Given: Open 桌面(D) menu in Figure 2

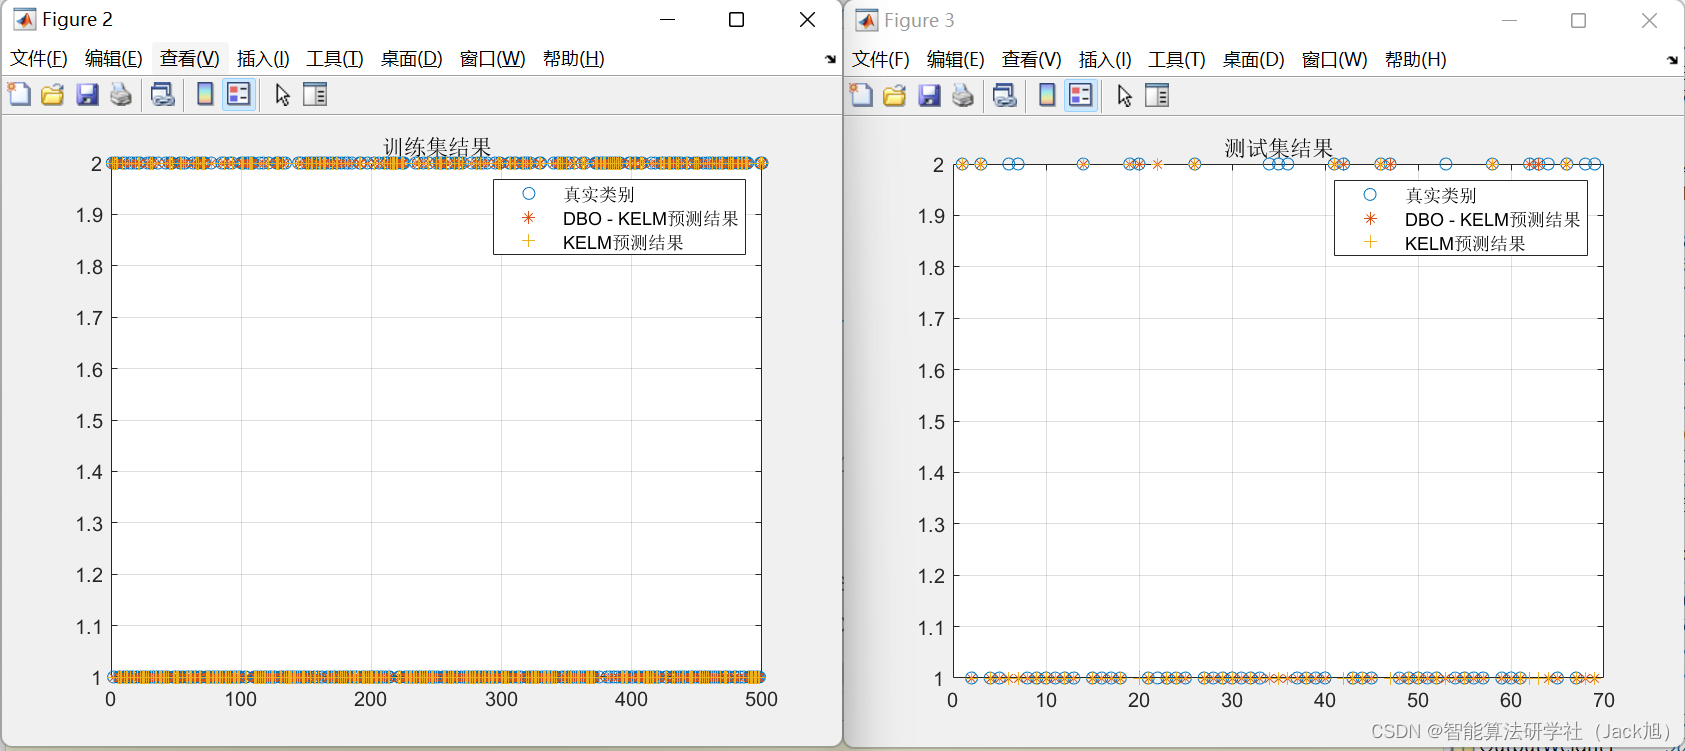Looking at the screenshot, I should tap(412, 58).
